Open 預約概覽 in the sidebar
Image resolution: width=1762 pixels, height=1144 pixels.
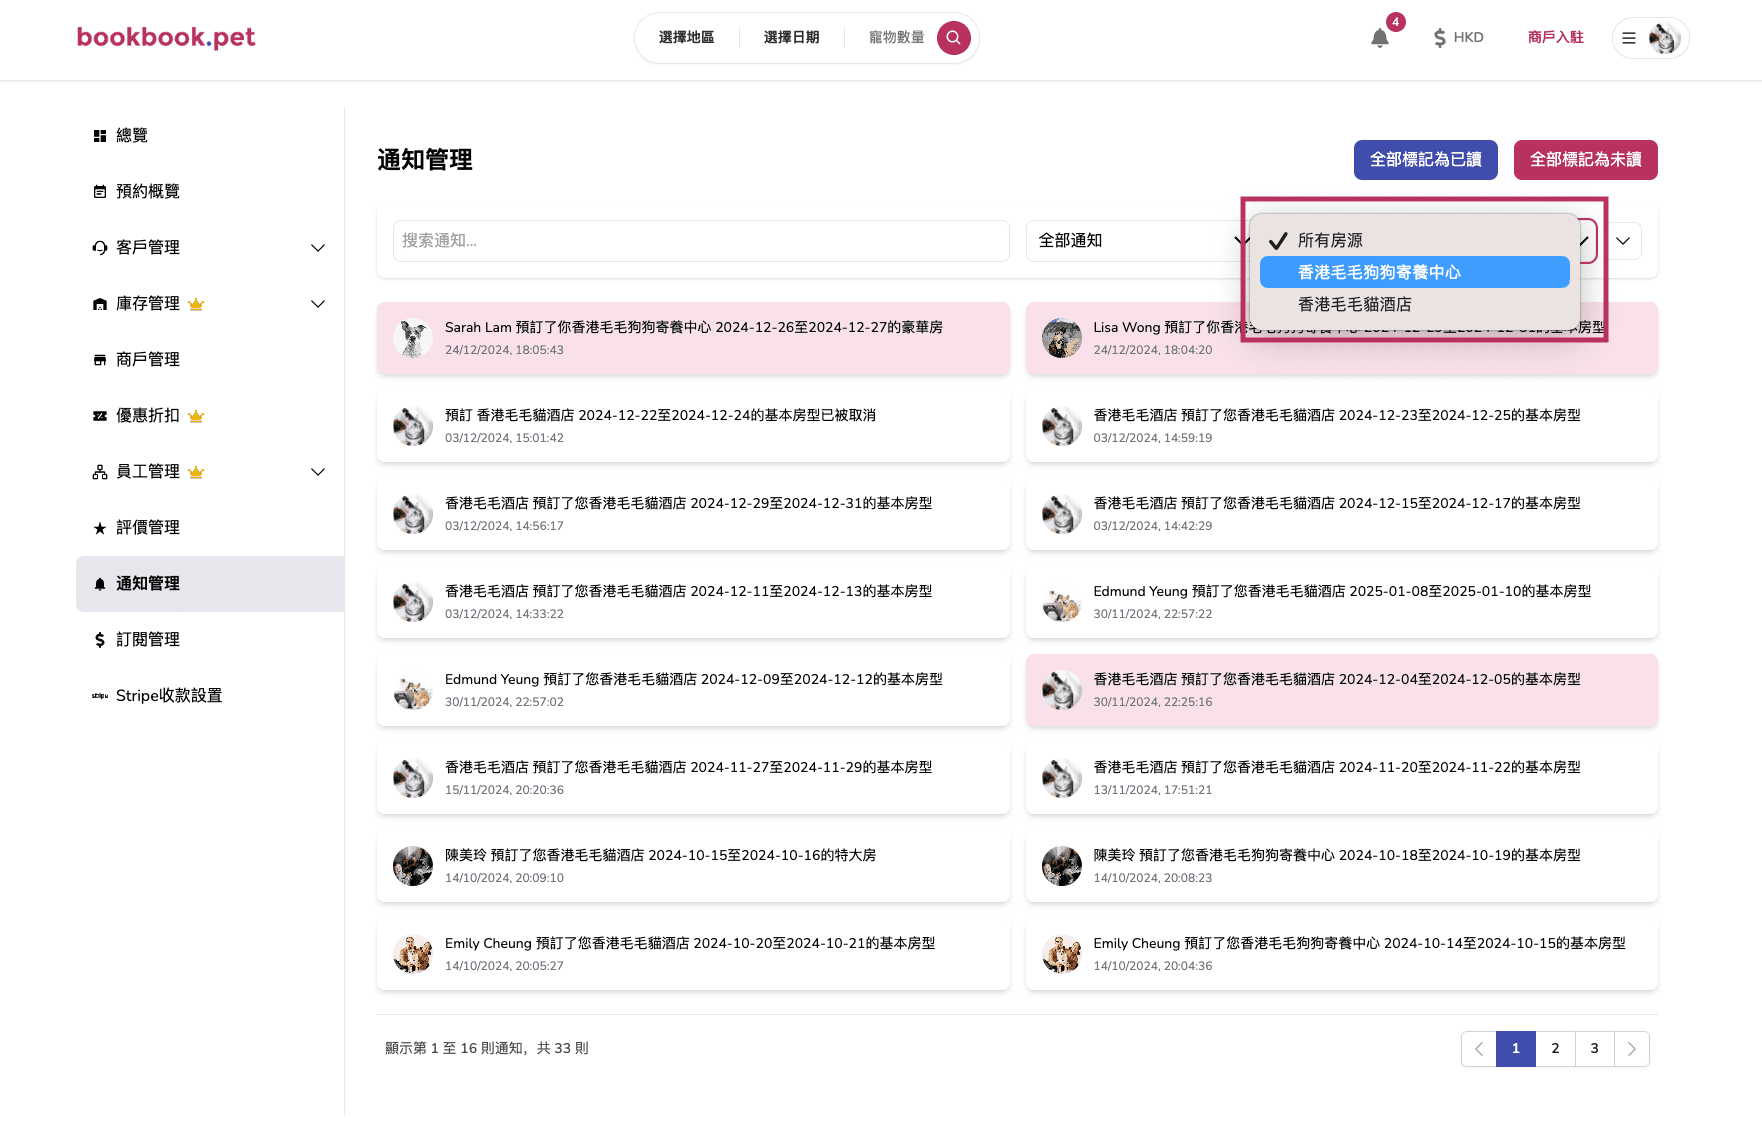tap(210, 192)
